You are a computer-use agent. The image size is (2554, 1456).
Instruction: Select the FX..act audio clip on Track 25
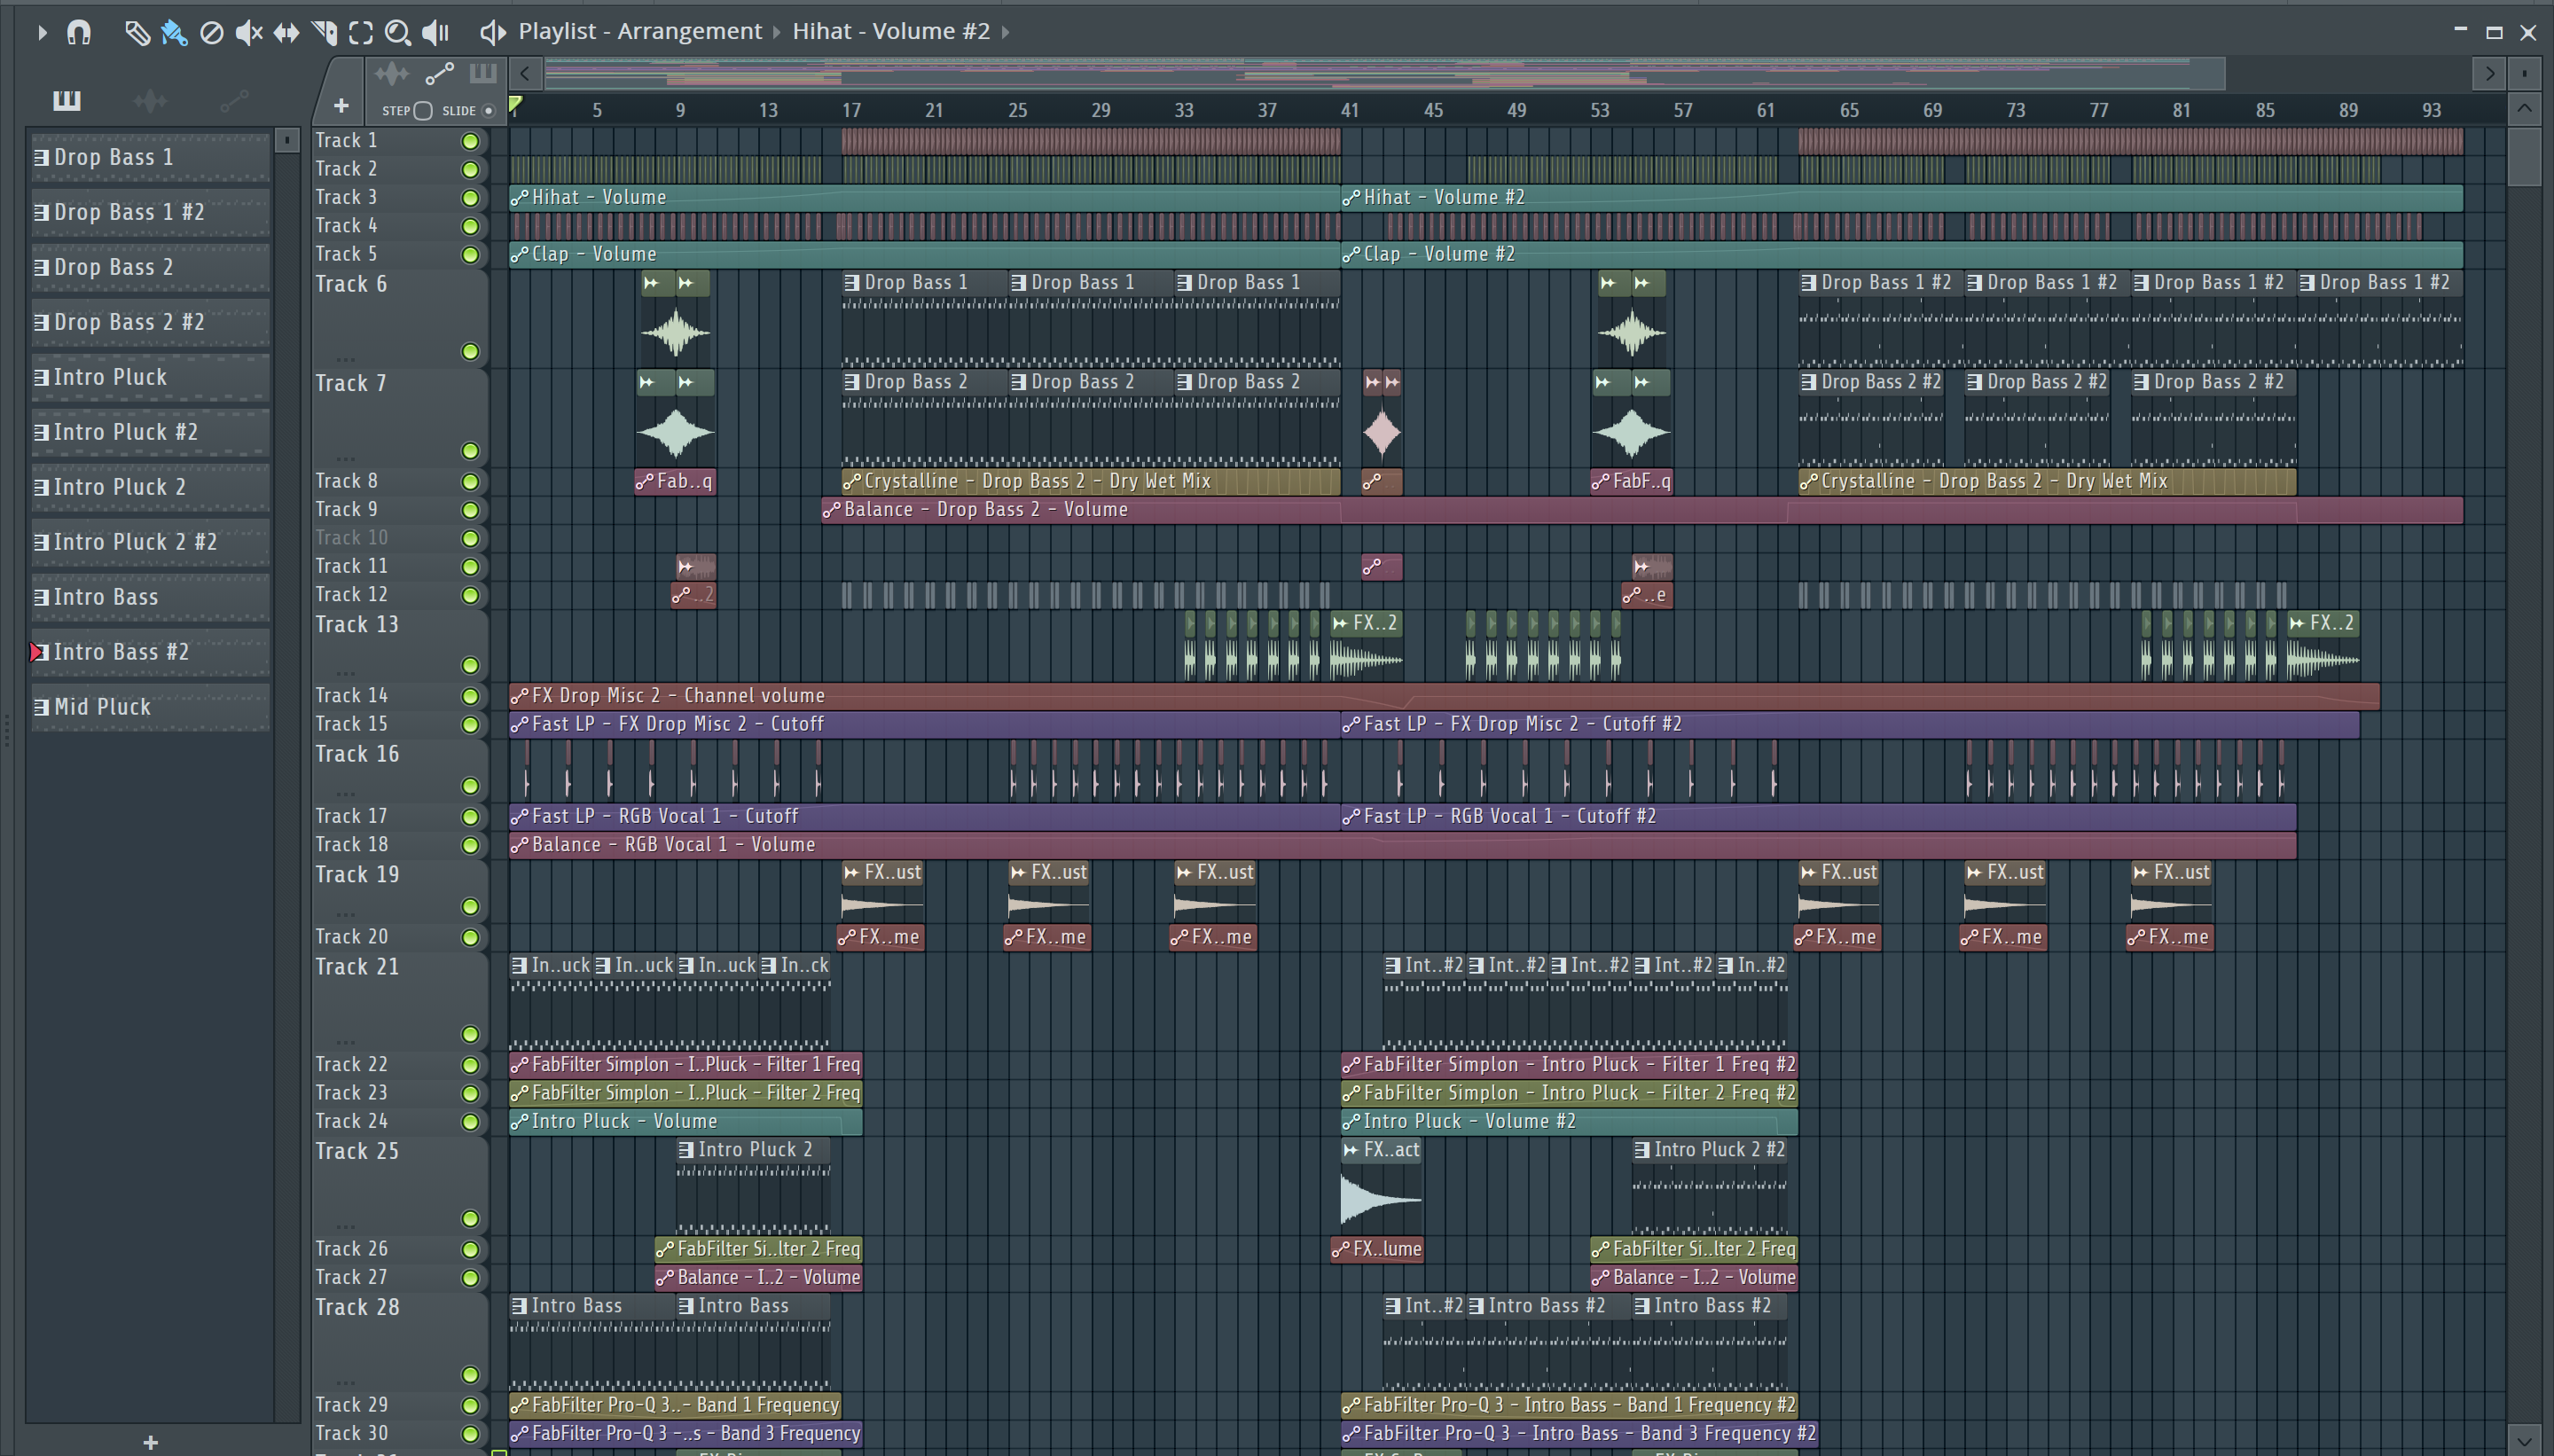point(1381,1186)
